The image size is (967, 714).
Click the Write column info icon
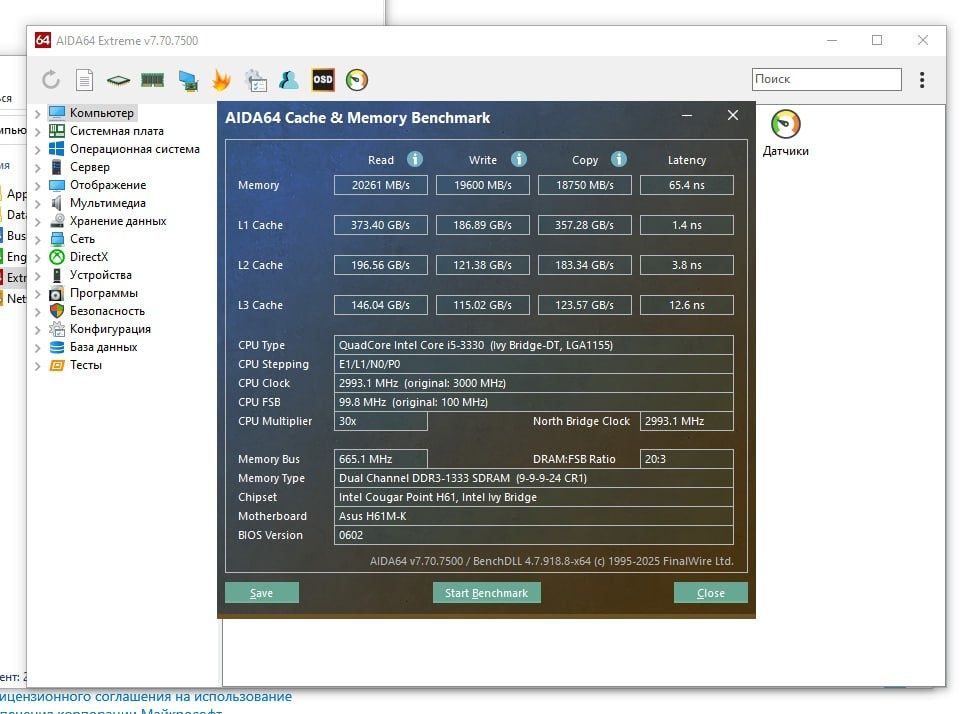(x=519, y=159)
